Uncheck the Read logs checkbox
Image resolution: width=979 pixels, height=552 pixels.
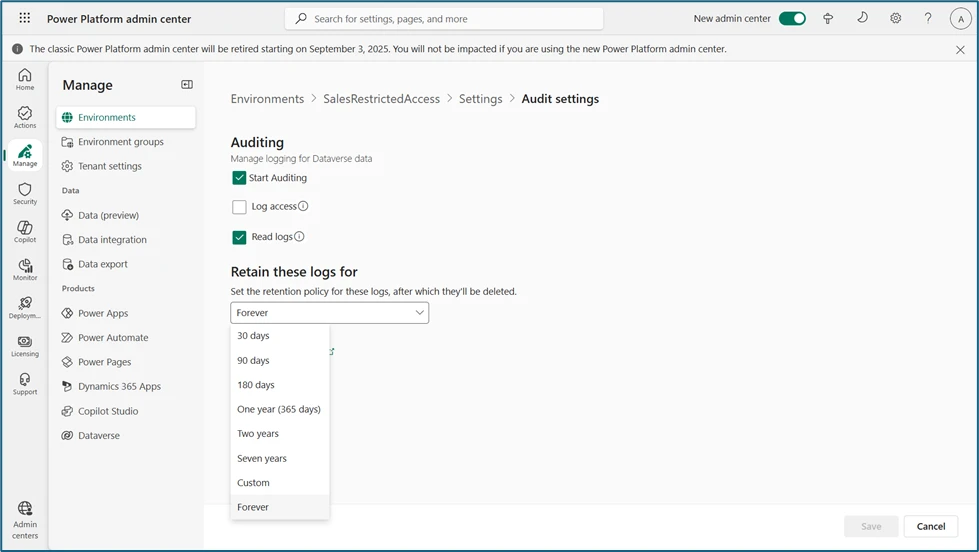(x=239, y=237)
